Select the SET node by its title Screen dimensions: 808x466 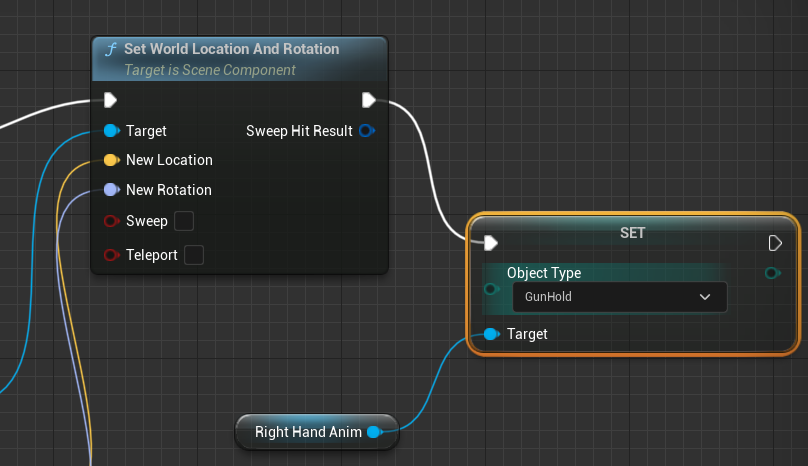click(x=633, y=232)
